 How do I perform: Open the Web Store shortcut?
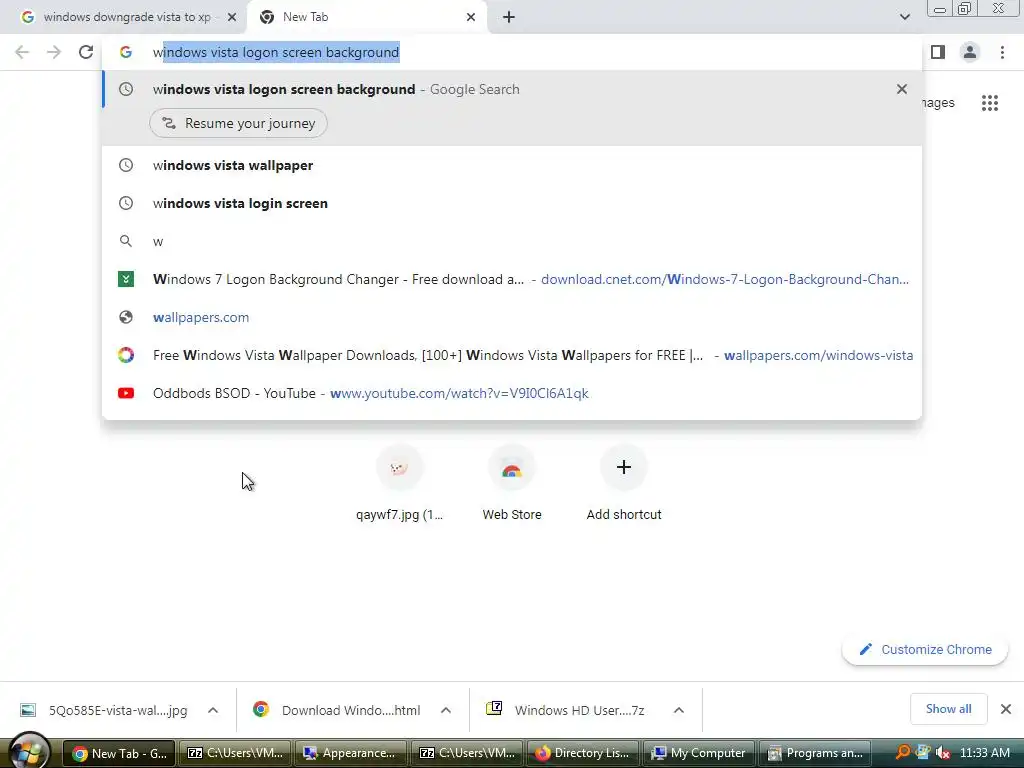pyautogui.click(x=512, y=484)
